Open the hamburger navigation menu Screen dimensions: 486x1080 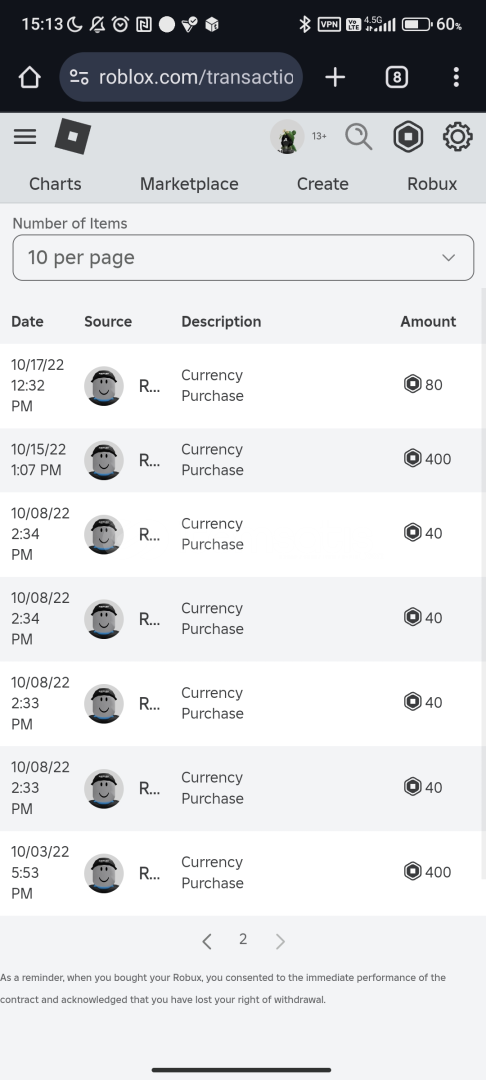coord(25,136)
